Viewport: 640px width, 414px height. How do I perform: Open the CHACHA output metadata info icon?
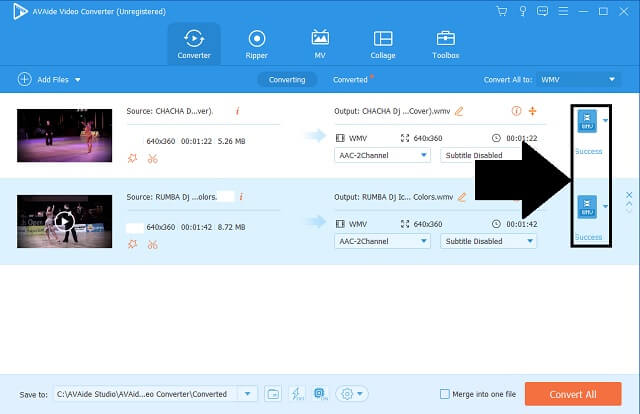[516, 111]
